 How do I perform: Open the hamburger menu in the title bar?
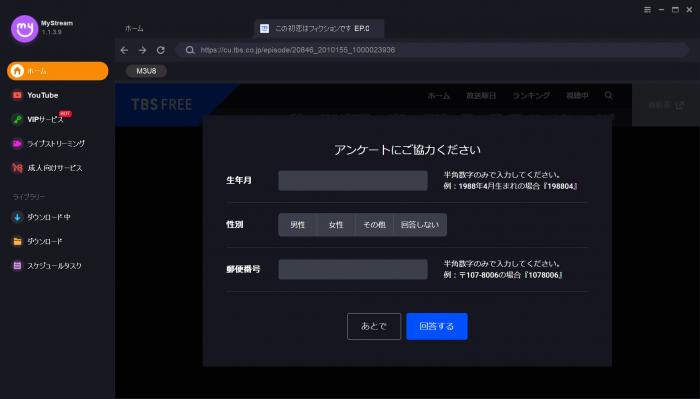click(x=647, y=9)
